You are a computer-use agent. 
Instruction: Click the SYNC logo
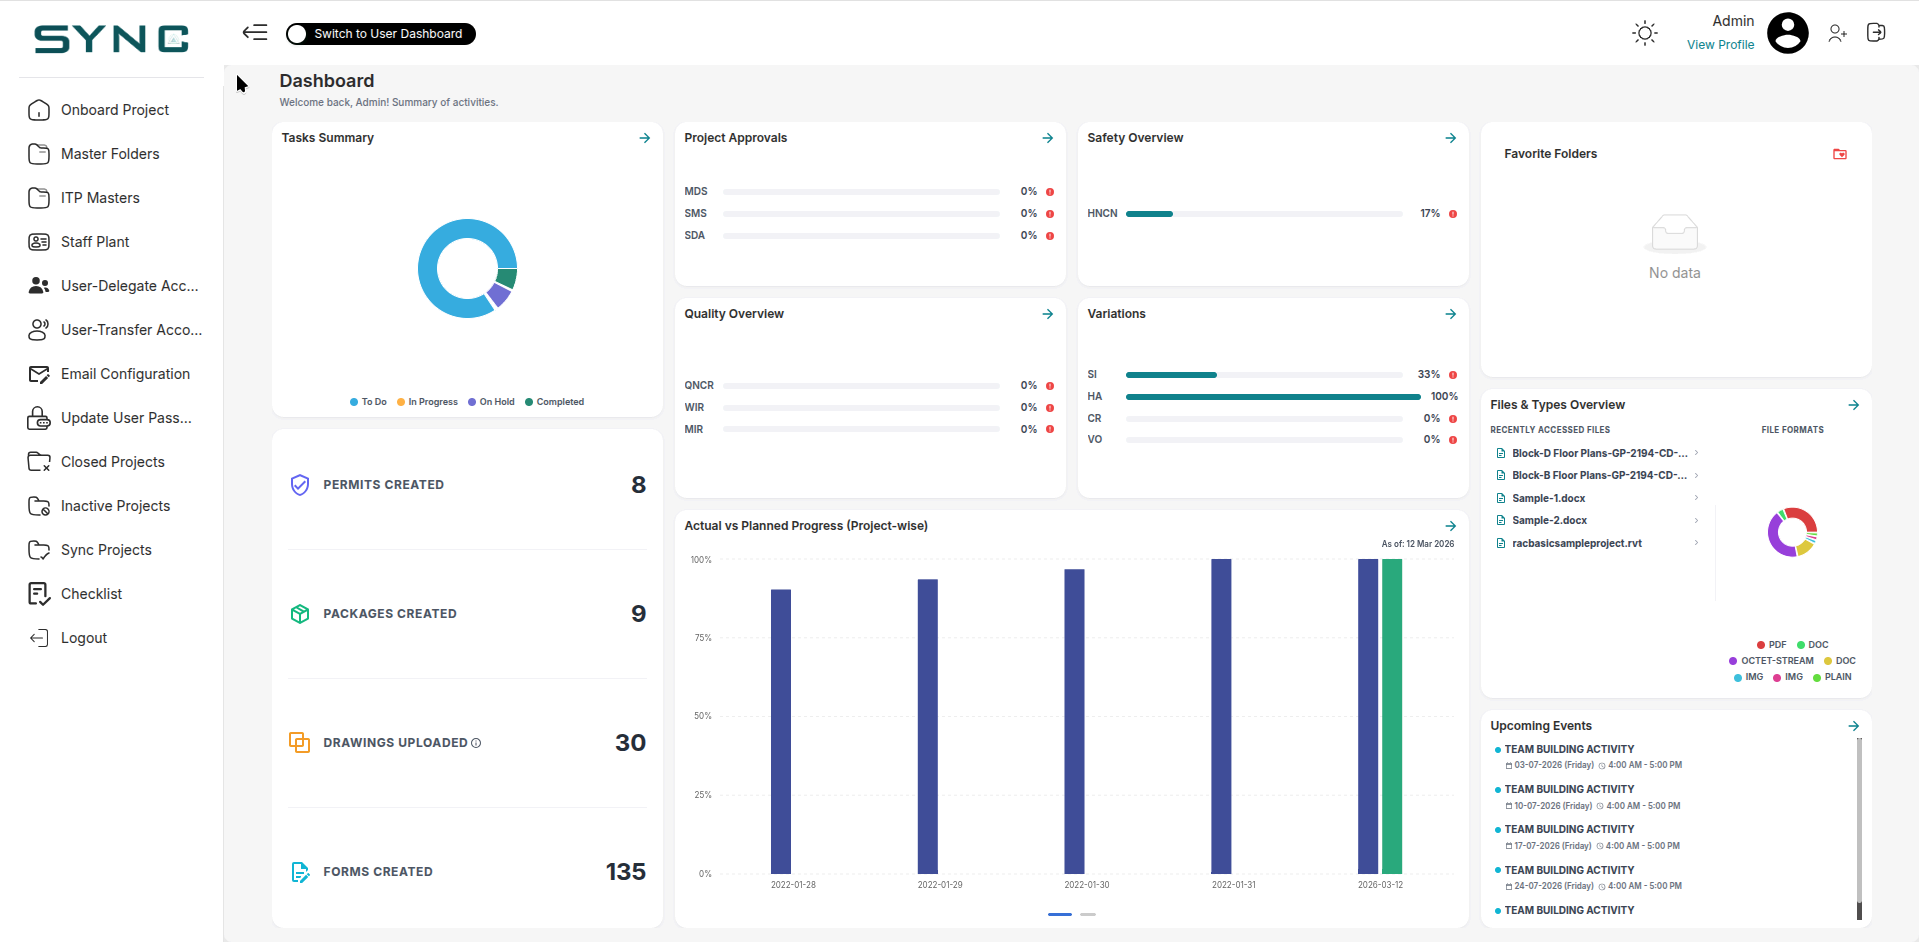(111, 38)
